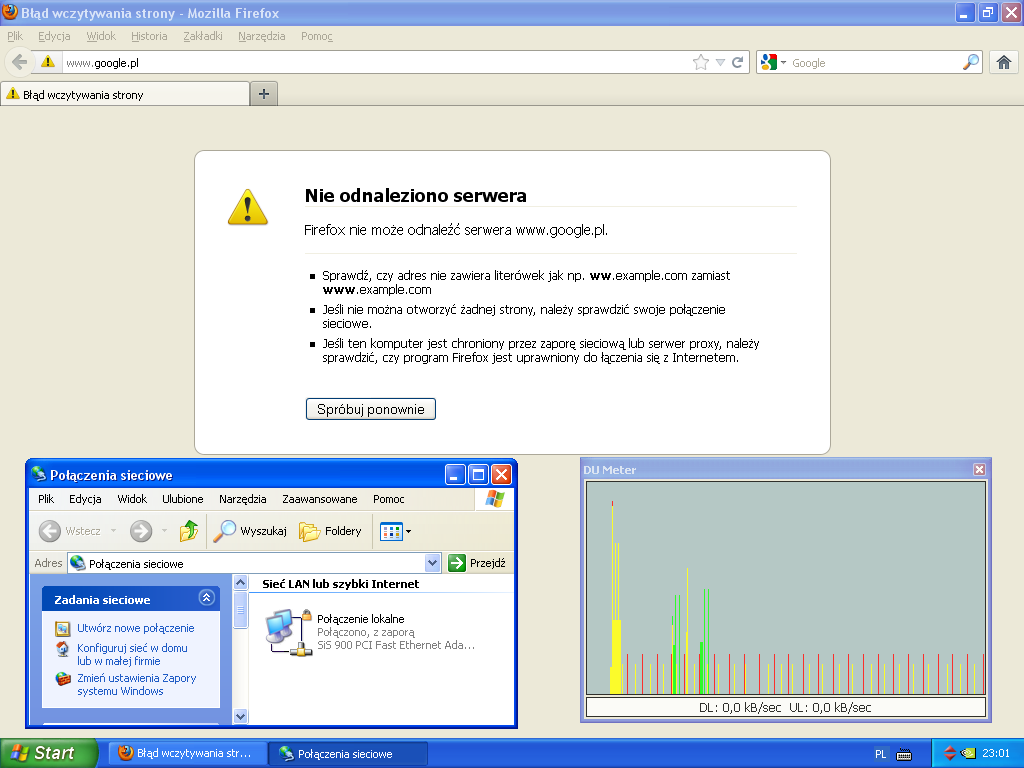The width and height of the screenshot is (1024, 768).
Task: Switch to Firefox taskbar button
Action: 187,753
